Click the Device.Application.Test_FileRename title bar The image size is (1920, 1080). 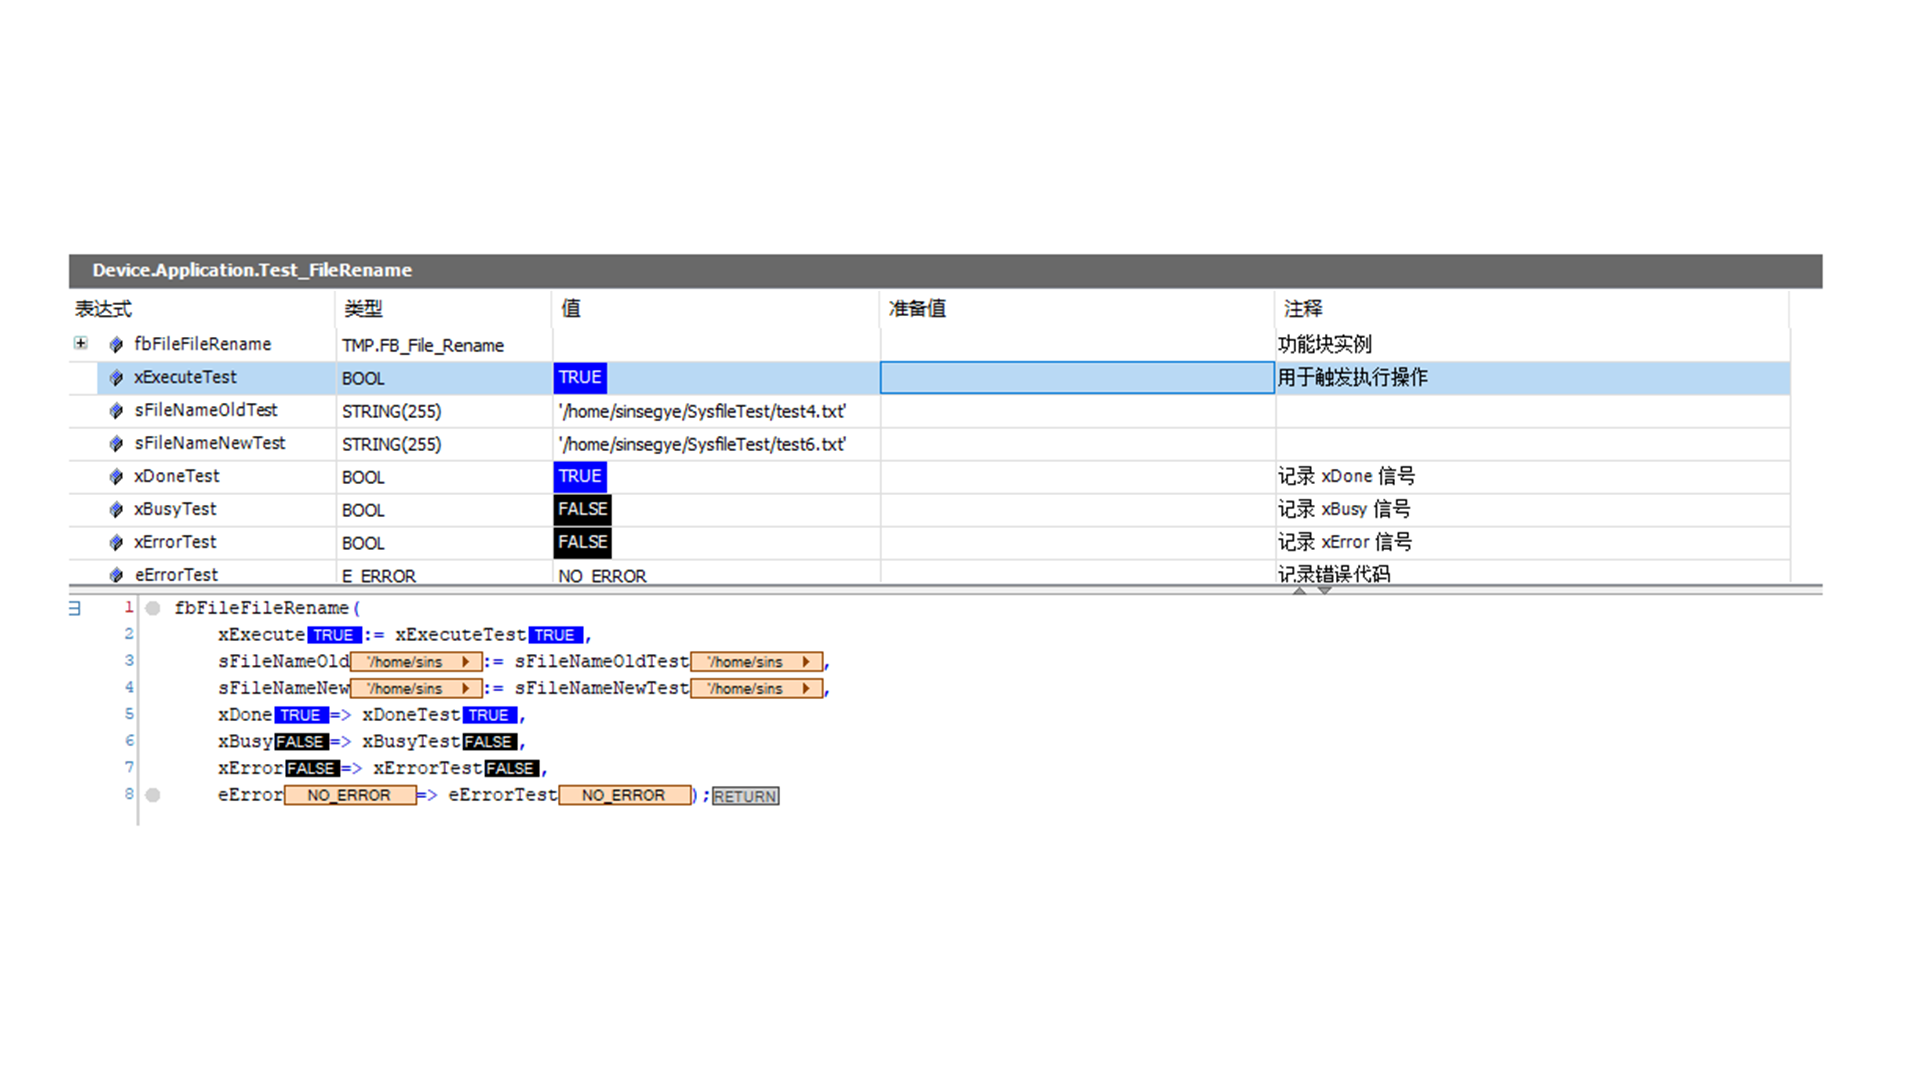[x=945, y=270]
